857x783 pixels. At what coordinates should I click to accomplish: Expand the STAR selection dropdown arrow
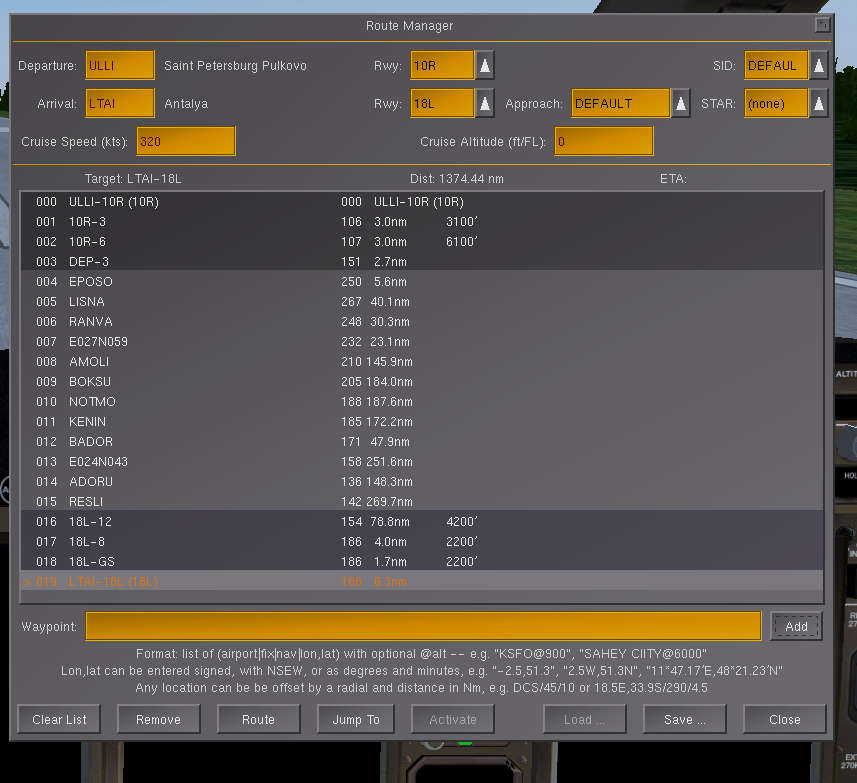pos(818,103)
